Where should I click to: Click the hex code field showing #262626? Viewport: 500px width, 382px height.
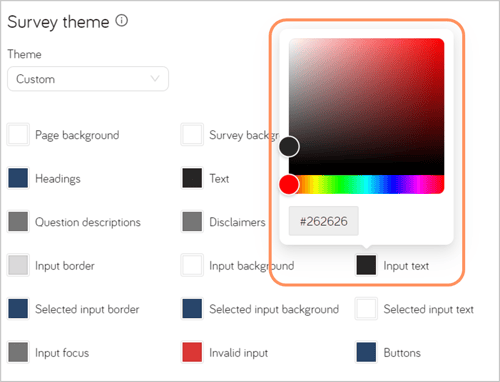(x=324, y=221)
